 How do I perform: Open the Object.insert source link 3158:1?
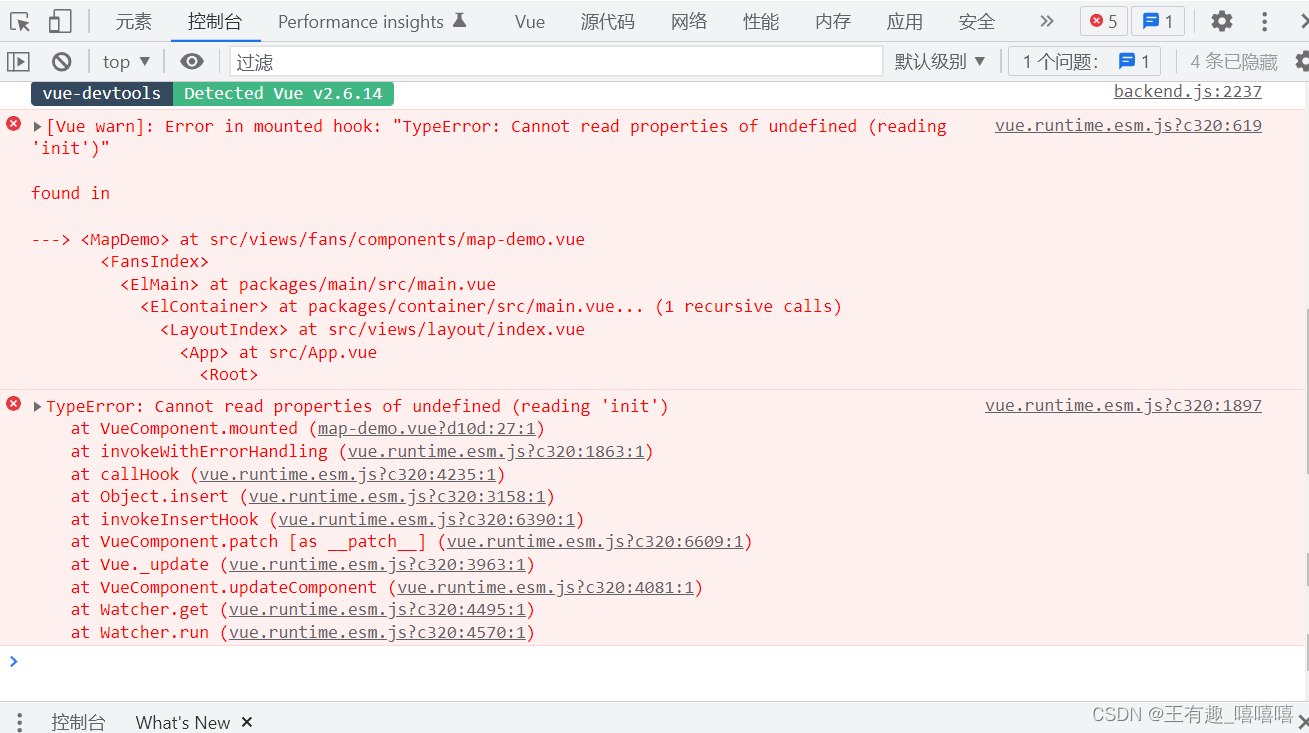point(397,497)
